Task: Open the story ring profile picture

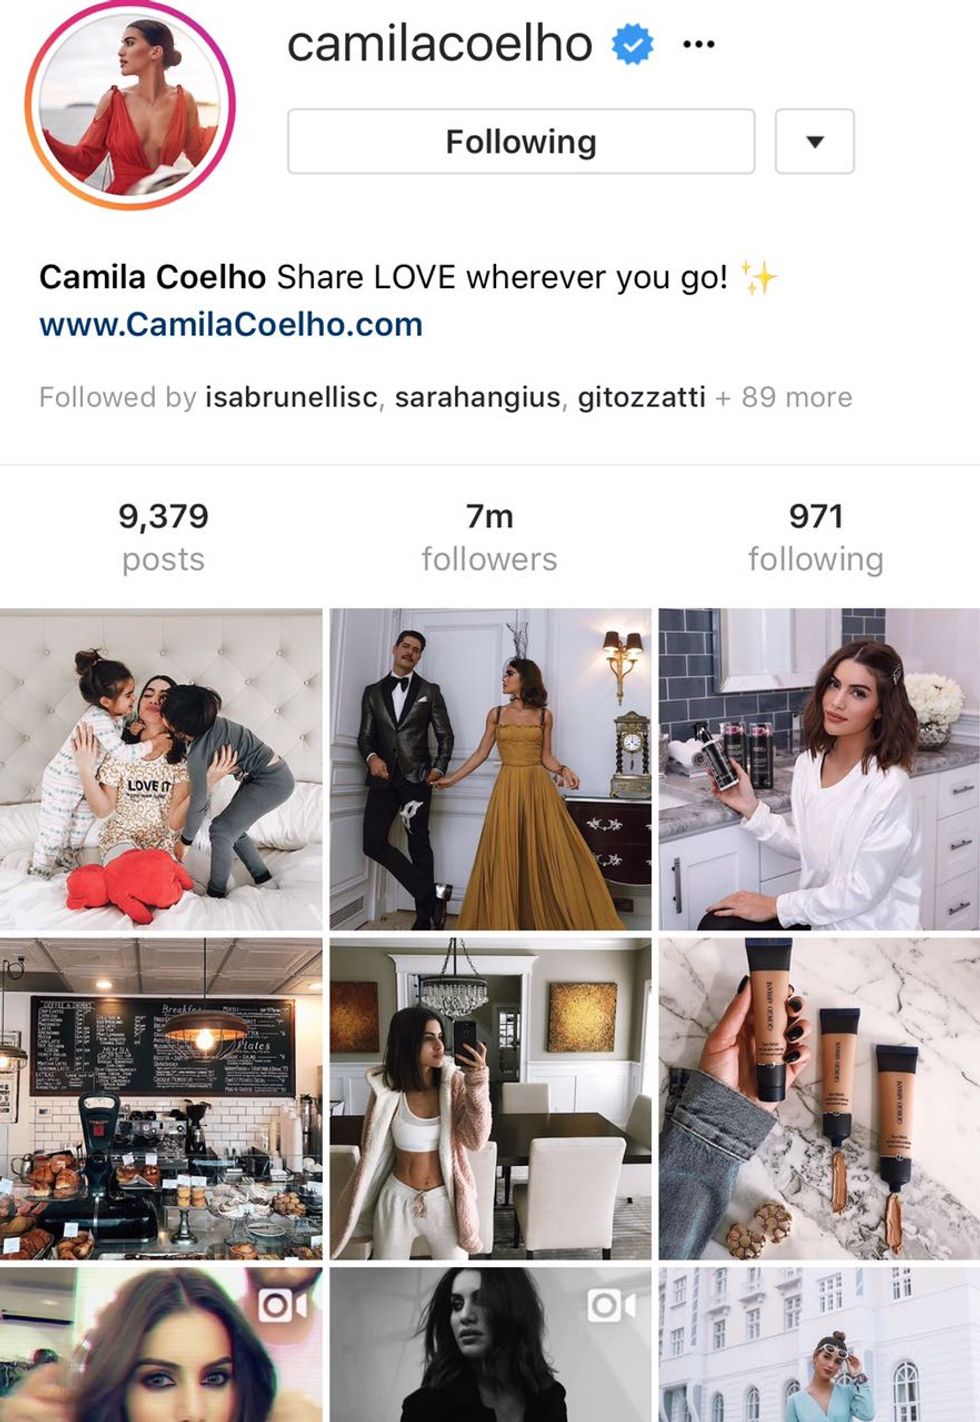Action: pos(130,104)
